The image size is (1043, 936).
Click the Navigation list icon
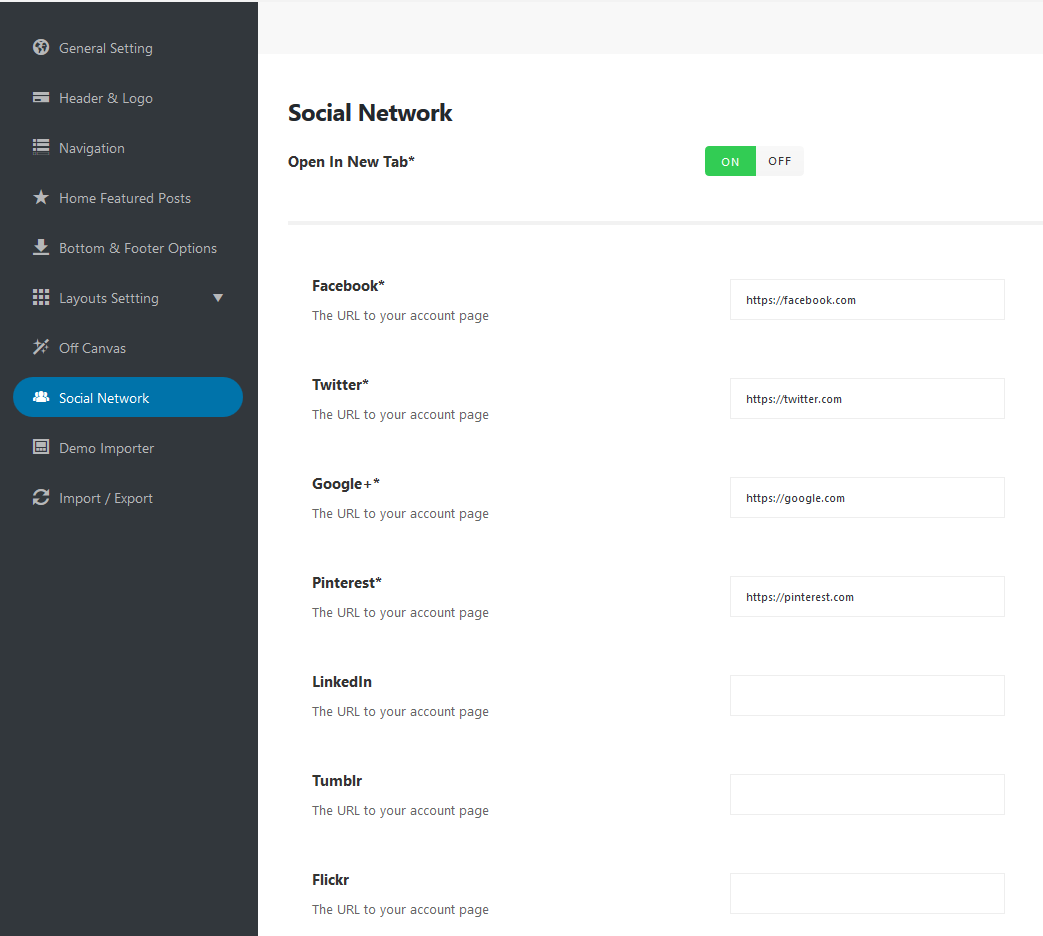(x=41, y=147)
